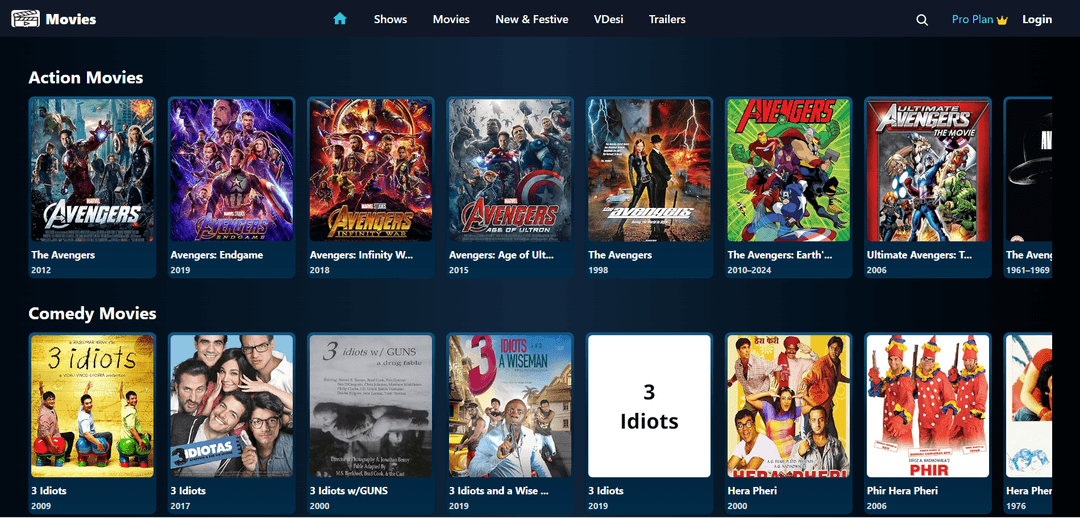1080x518 pixels.
Task: Open Avengers: Infinity War poster
Action: [371, 169]
